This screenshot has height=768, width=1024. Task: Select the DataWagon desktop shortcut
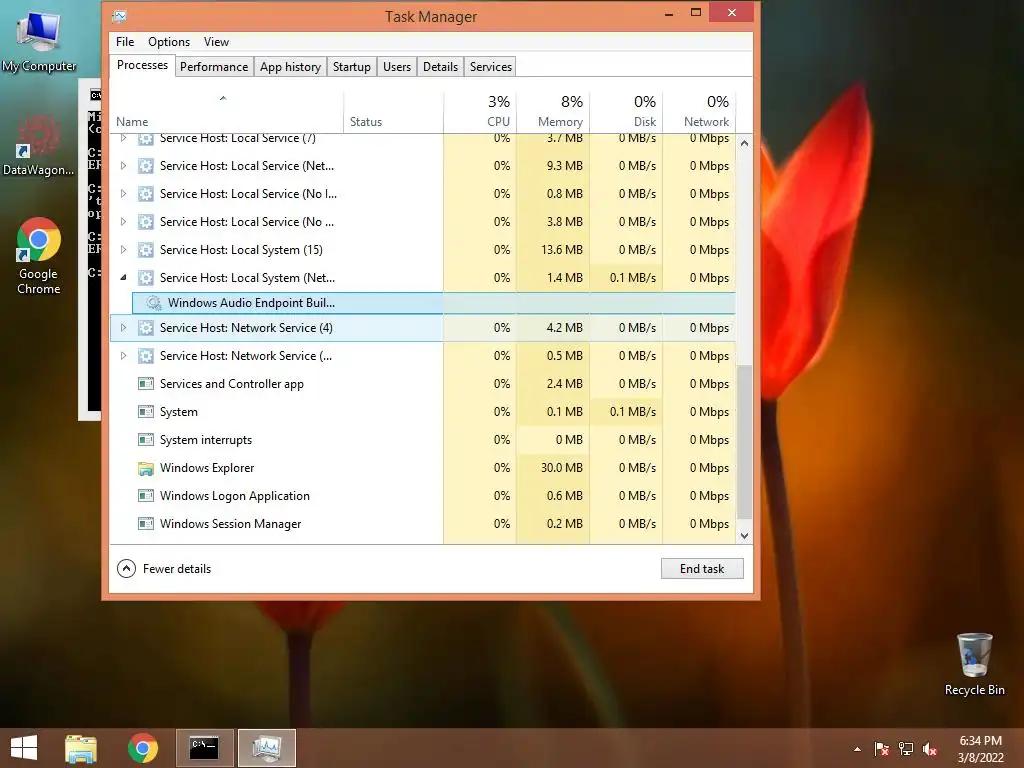click(x=39, y=145)
